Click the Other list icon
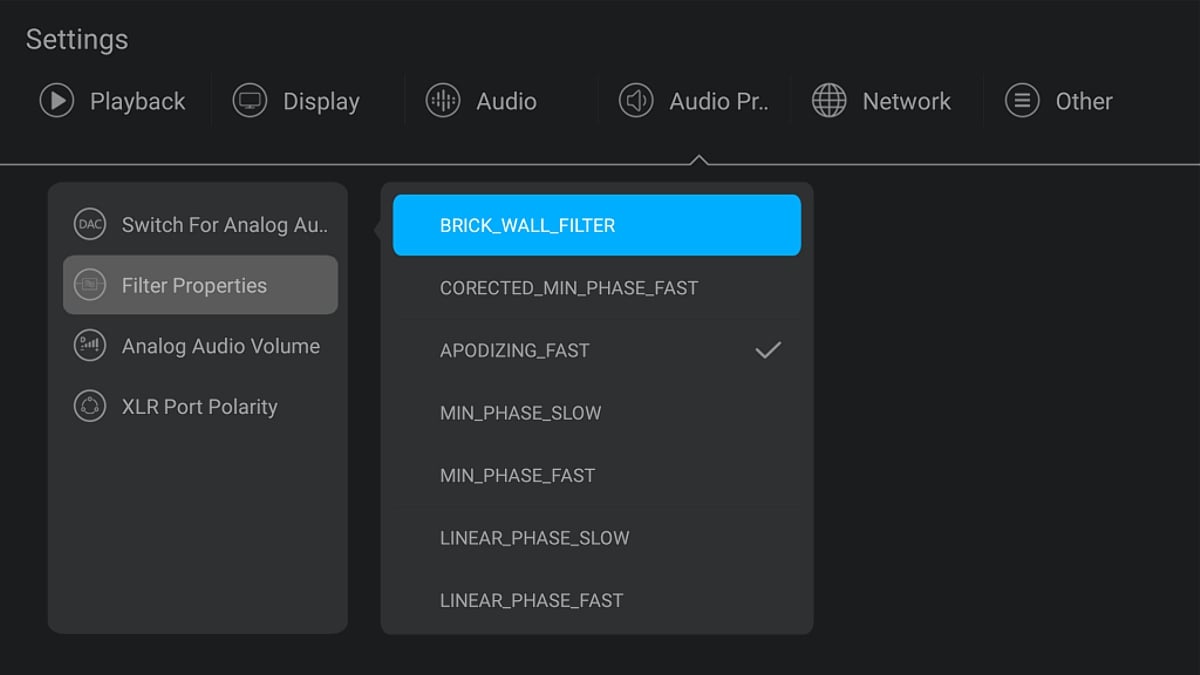This screenshot has width=1200, height=675. 1022,101
